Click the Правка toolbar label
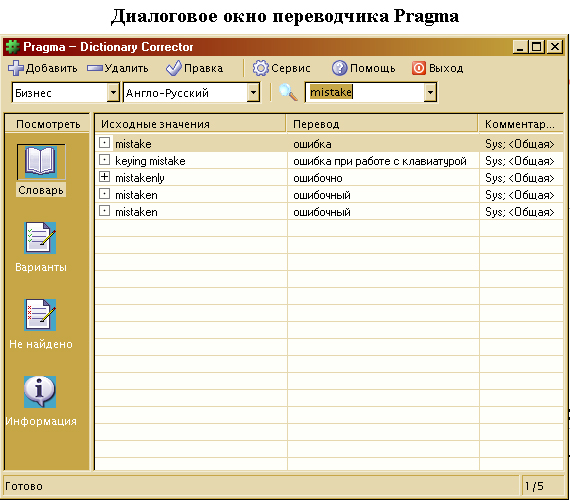This screenshot has height=500, width=570. pos(204,68)
